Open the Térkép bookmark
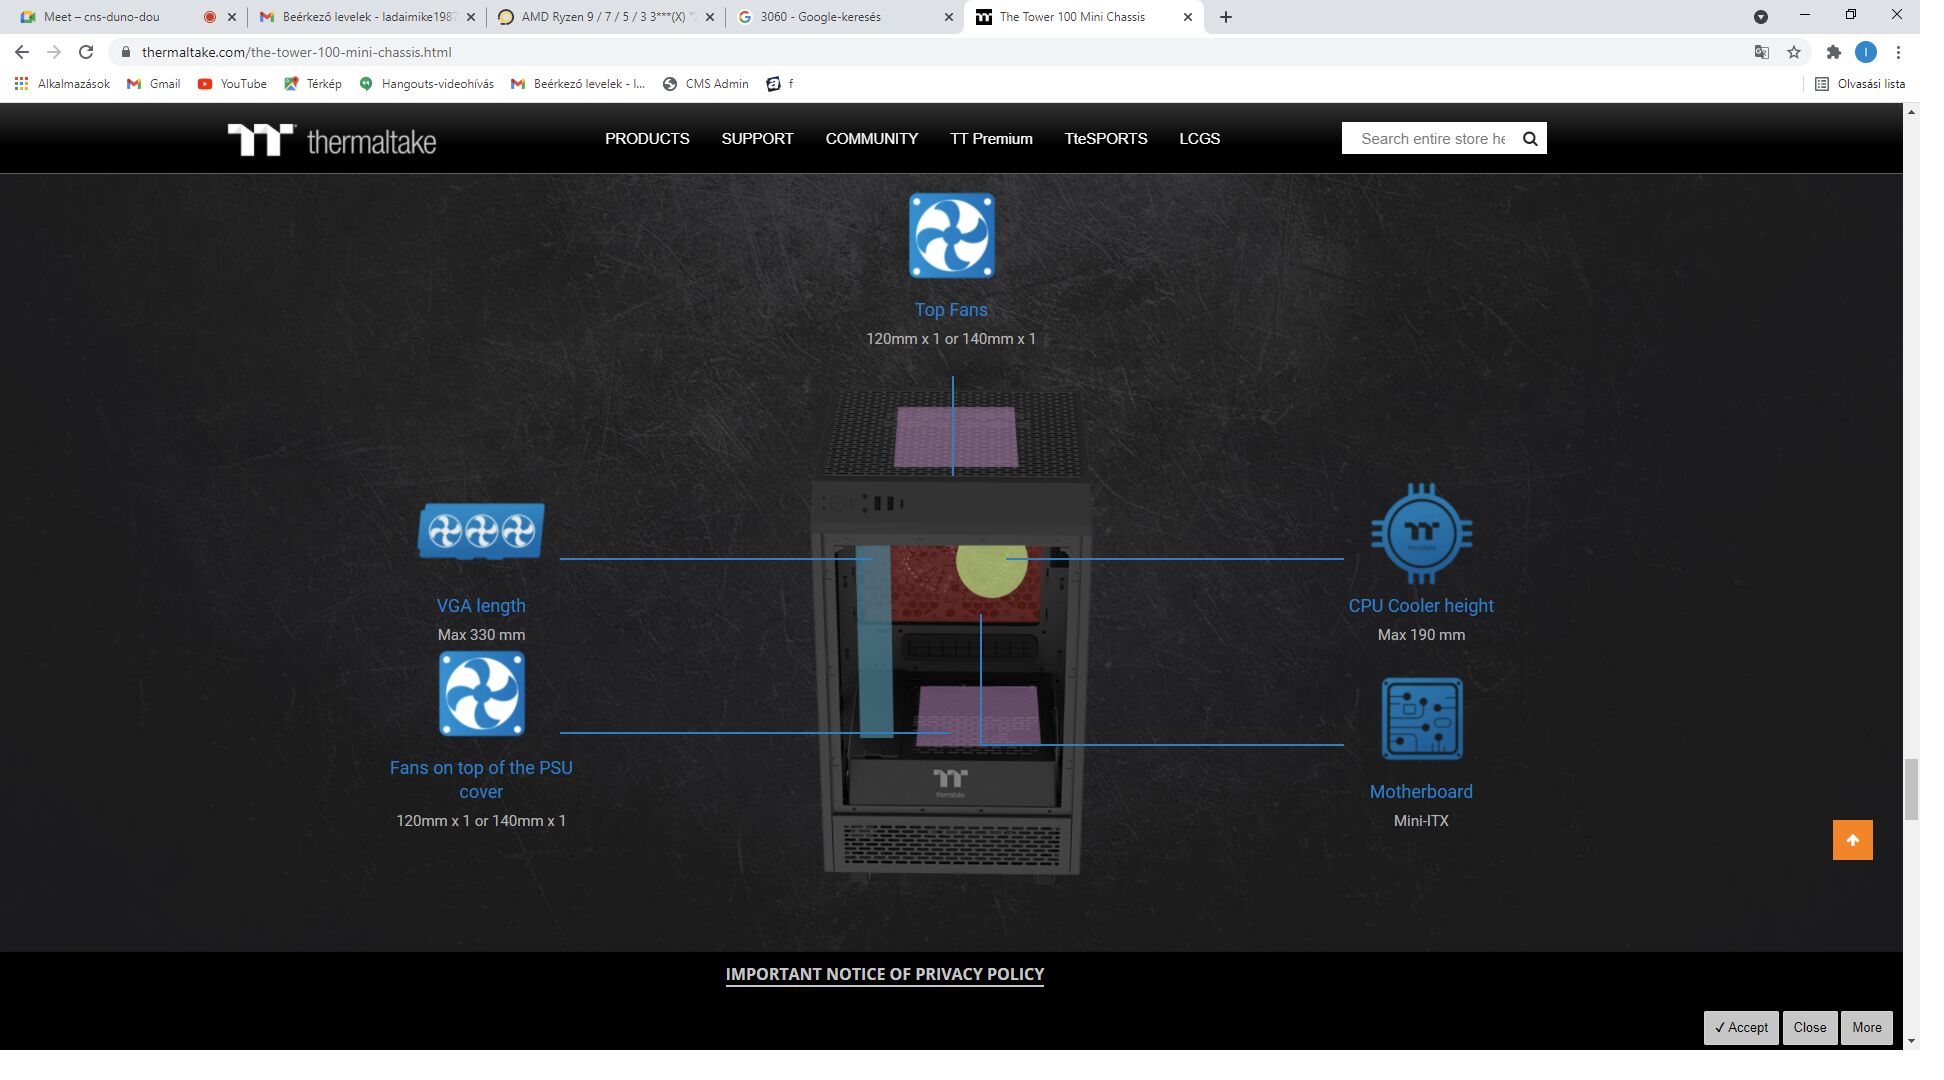Viewport: 1944px width, 1080px height. click(313, 84)
